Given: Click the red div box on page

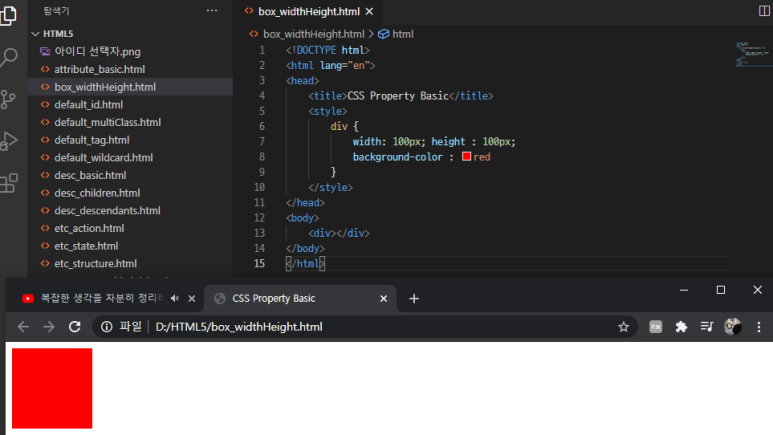Looking at the screenshot, I should tap(52, 388).
